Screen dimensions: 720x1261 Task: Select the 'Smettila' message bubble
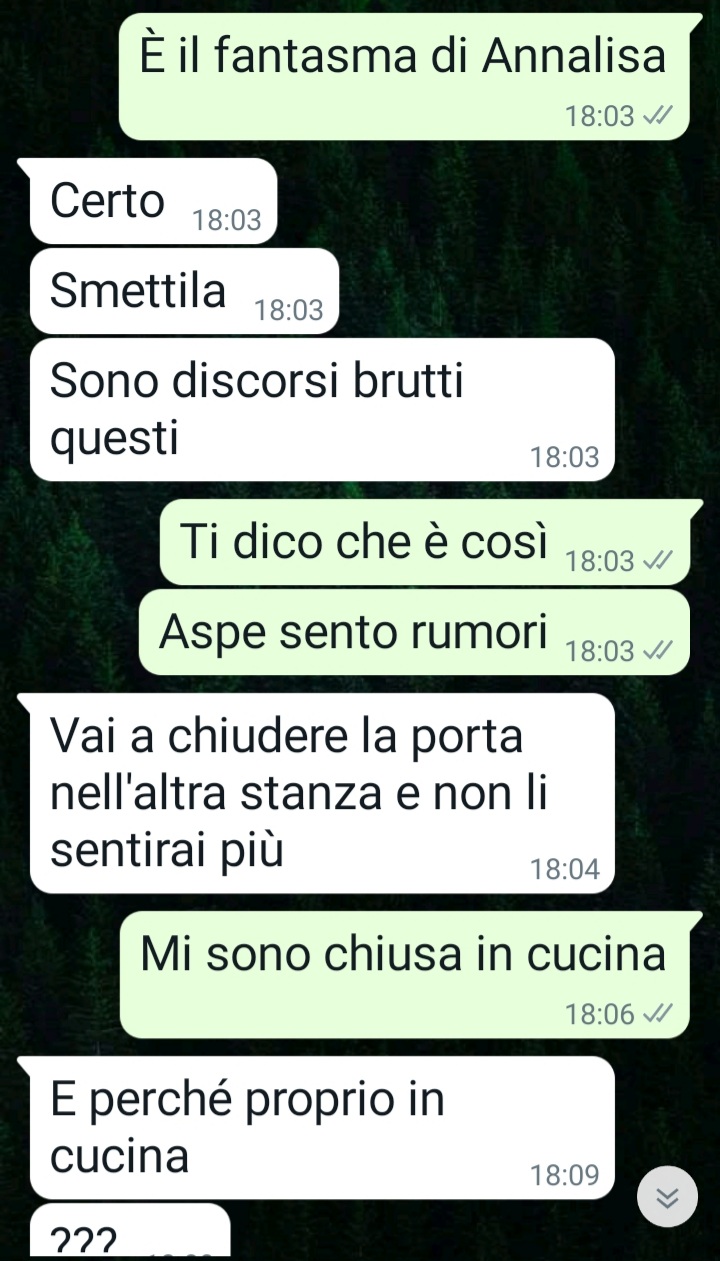(x=185, y=291)
